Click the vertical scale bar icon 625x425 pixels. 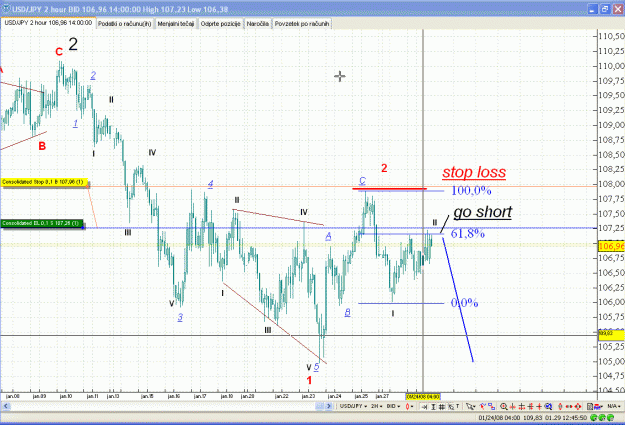pos(433,407)
